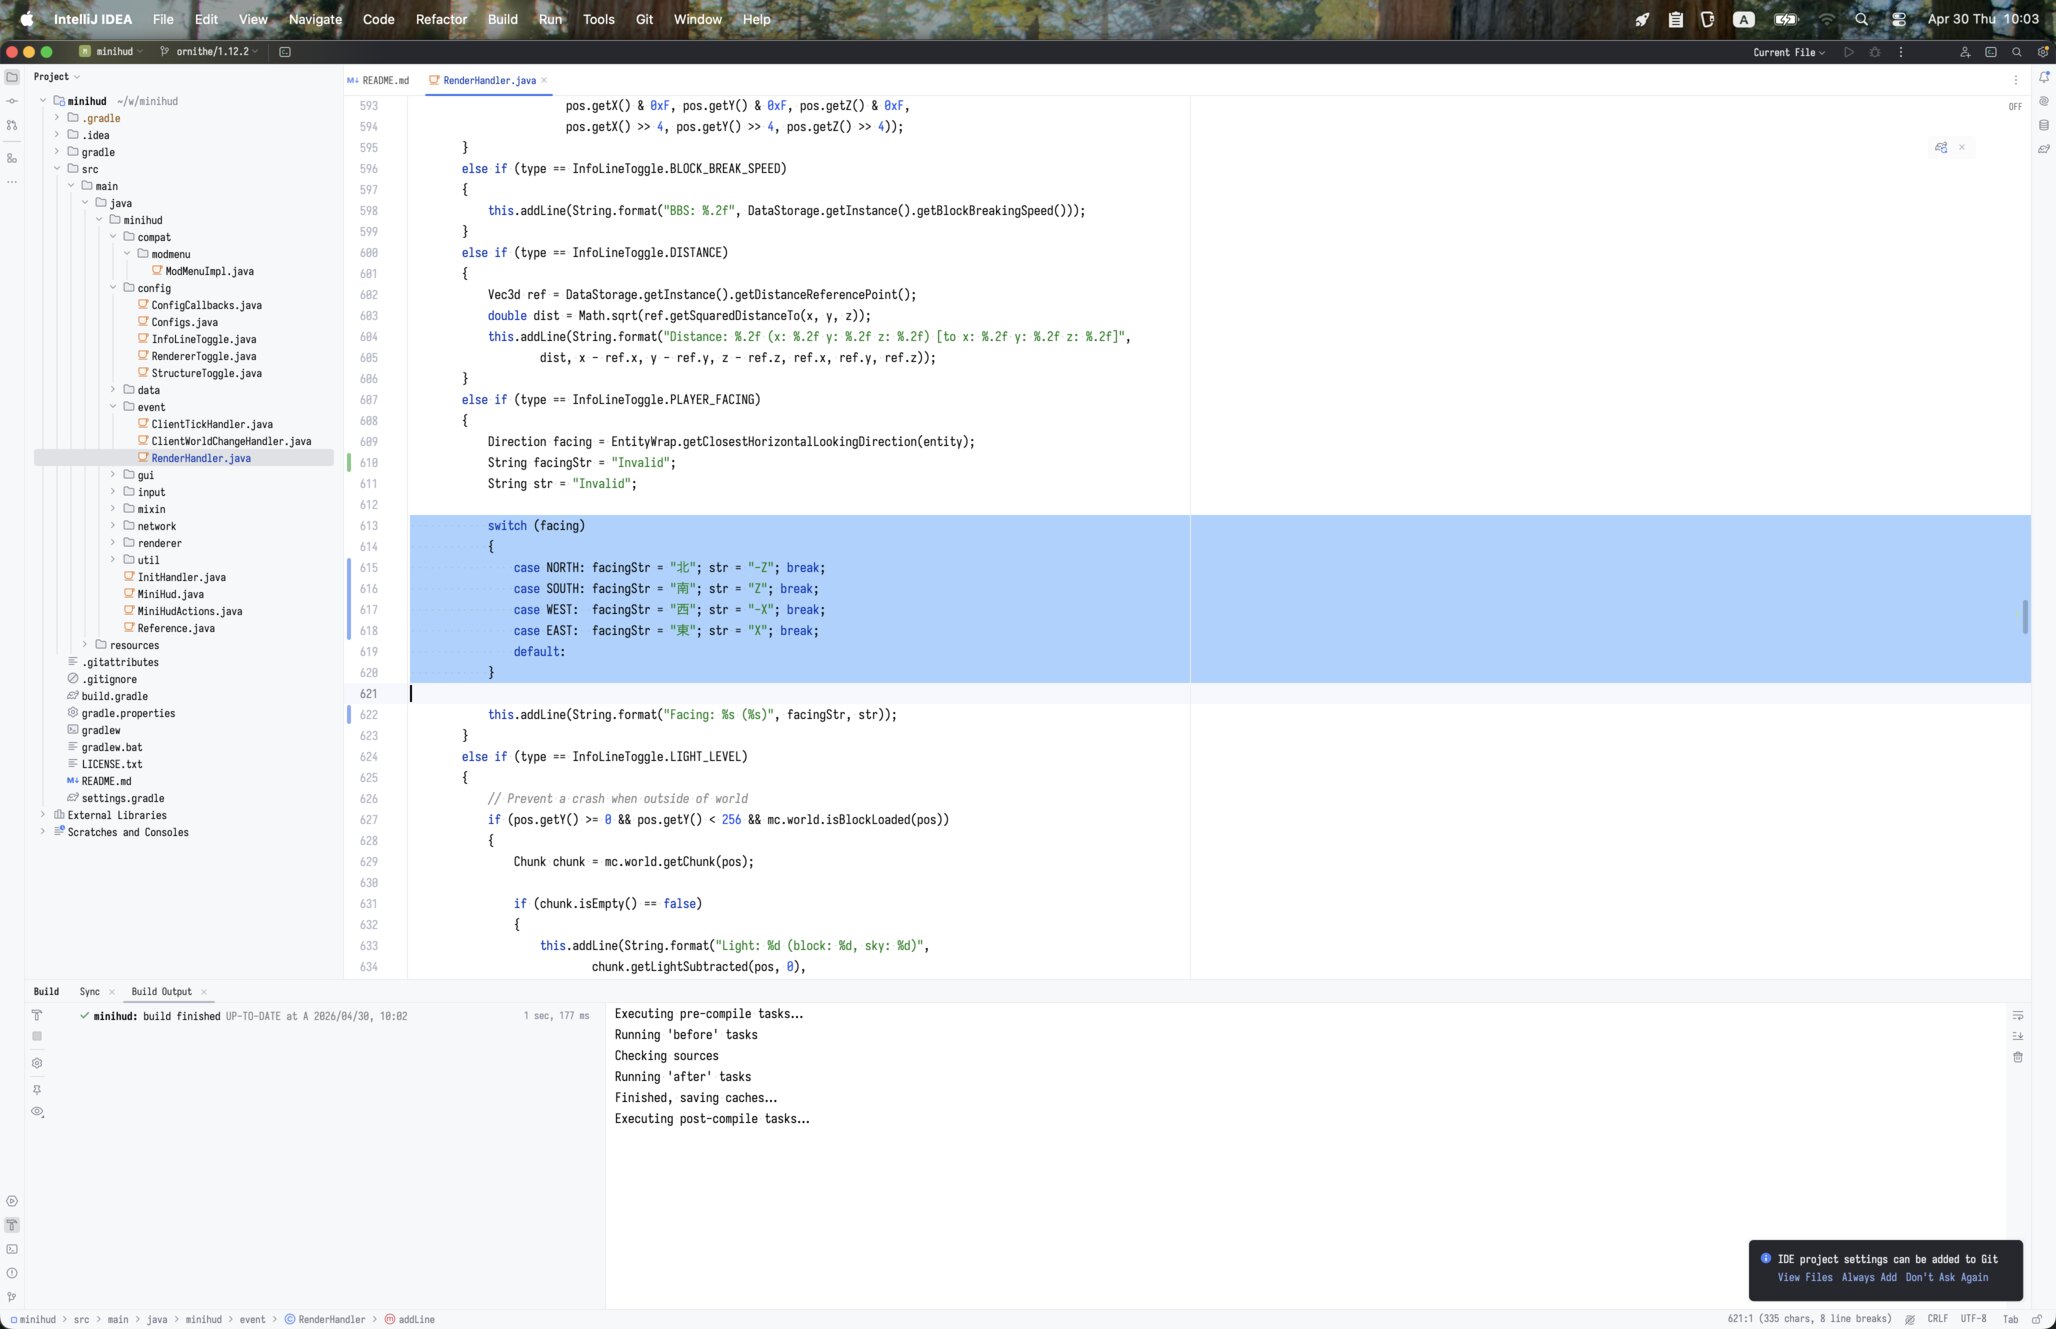This screenshot has height=1329, width=2056.
Task: Open IDE settings gear in title bar
Action: point(2043,52)
